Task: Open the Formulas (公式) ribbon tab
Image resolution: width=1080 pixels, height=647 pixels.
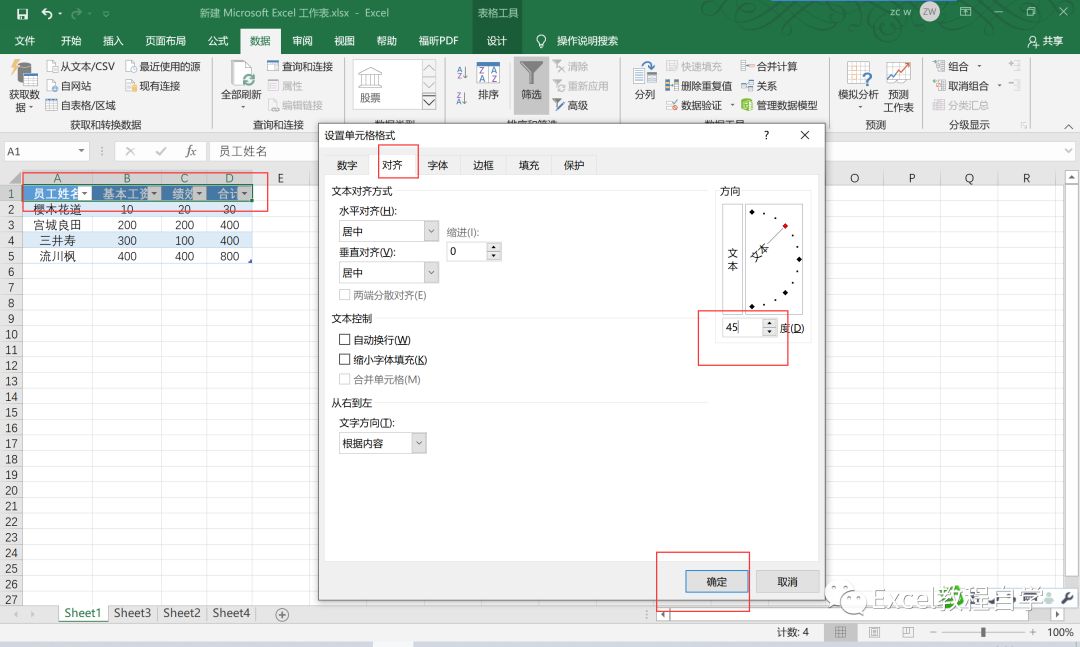Action: click(x=218, y=41)
